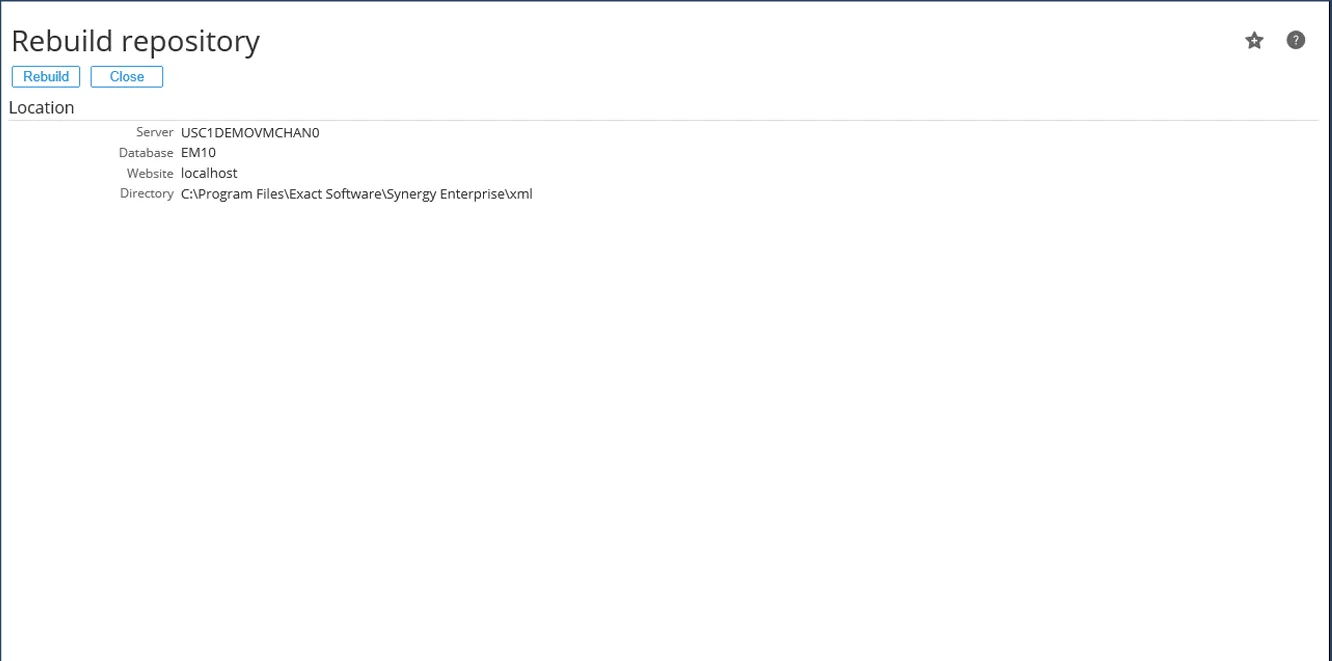The height and width of the screenshot is (661, 1332).
Task: Click the Database field label
Action: (146, 153)
